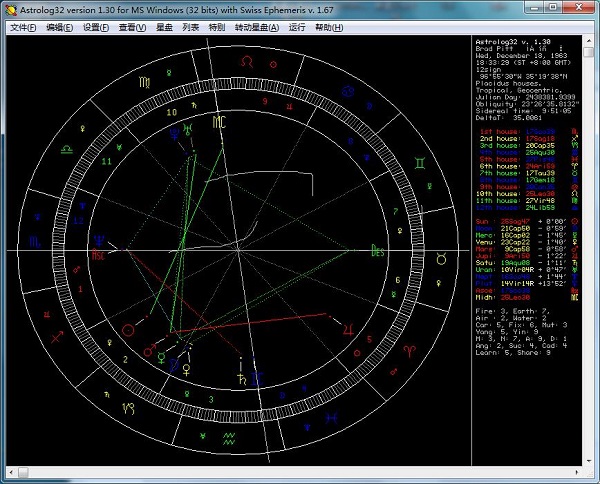This screenshot has width=600, height=484.
Task: Click the yellow Virgo sign glyph on outer ring
Action: point(144,81)
